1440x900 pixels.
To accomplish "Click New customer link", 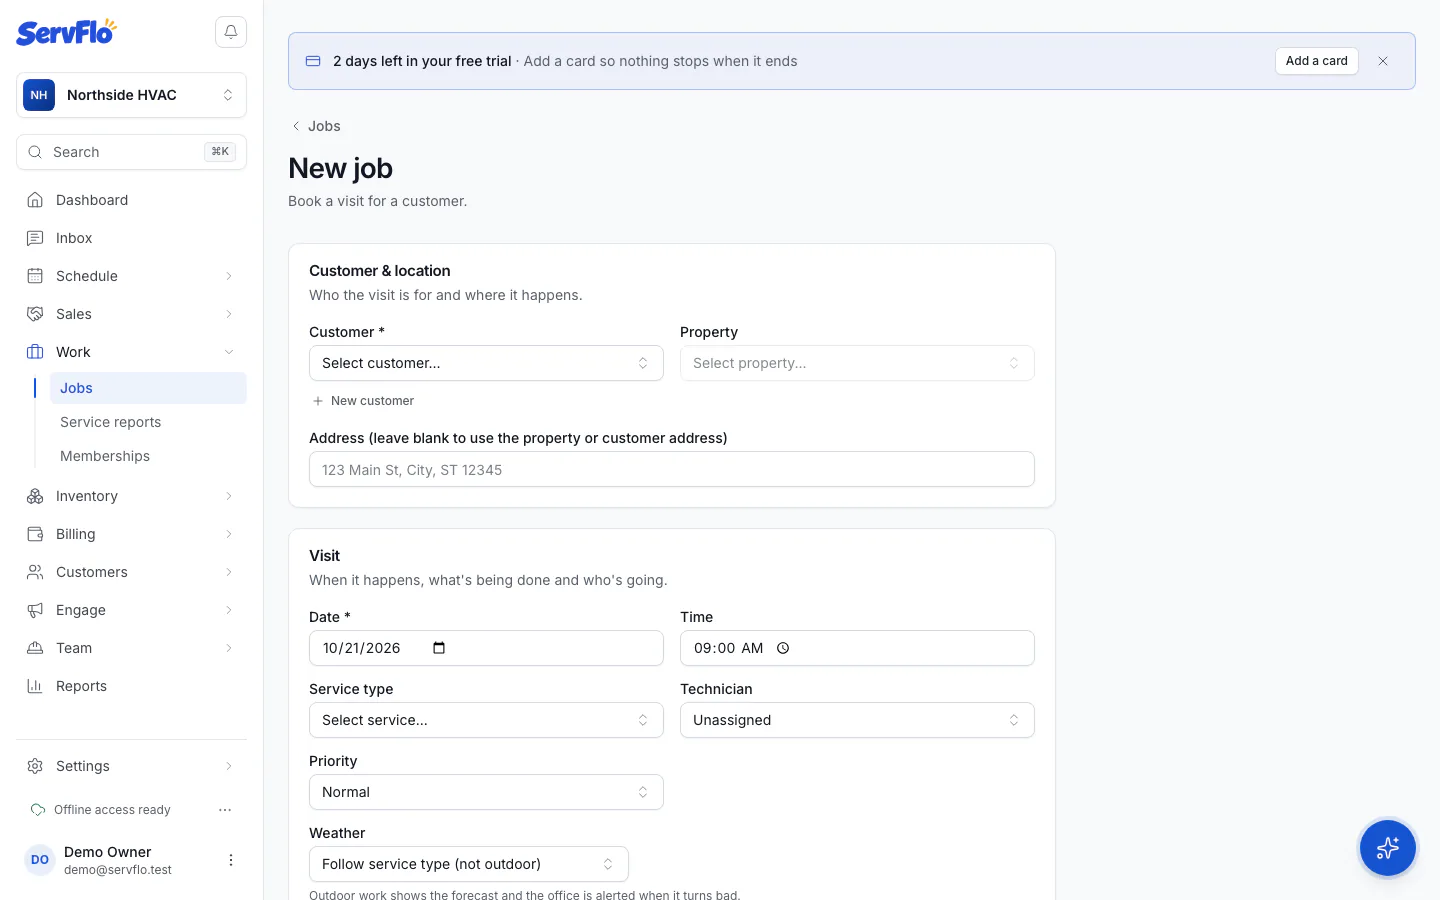I will click(363, 401).
